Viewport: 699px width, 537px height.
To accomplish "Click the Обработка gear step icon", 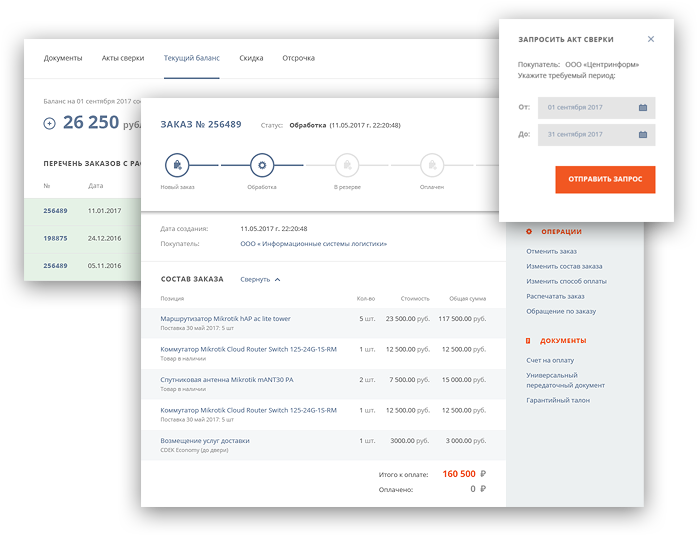I will [x=262, y=165].
